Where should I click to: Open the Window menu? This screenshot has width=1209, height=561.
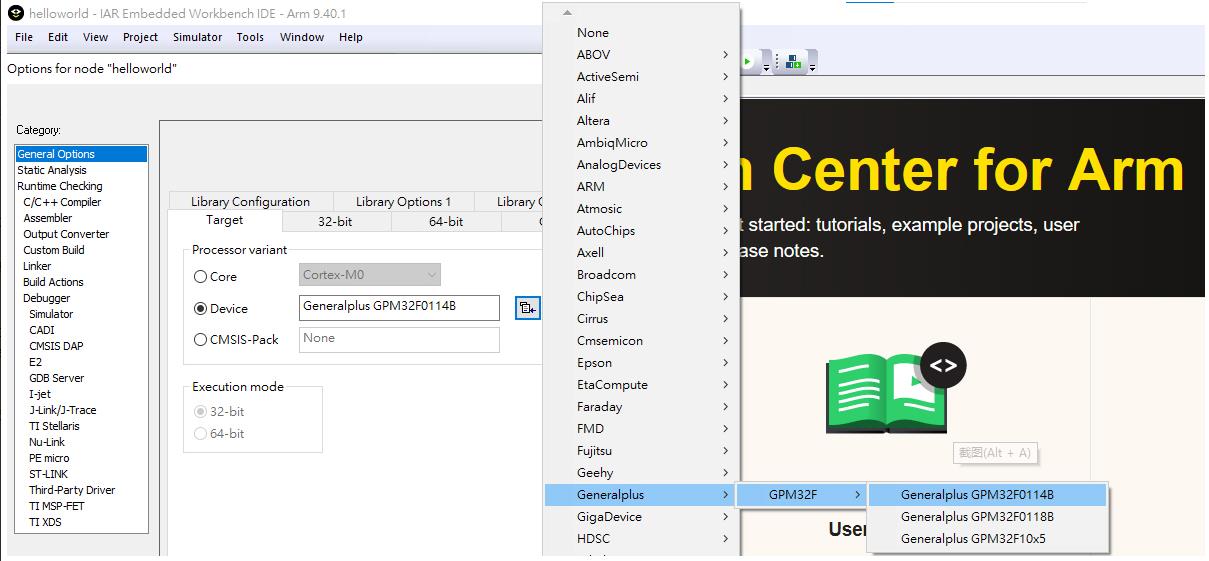click(301, 37)
